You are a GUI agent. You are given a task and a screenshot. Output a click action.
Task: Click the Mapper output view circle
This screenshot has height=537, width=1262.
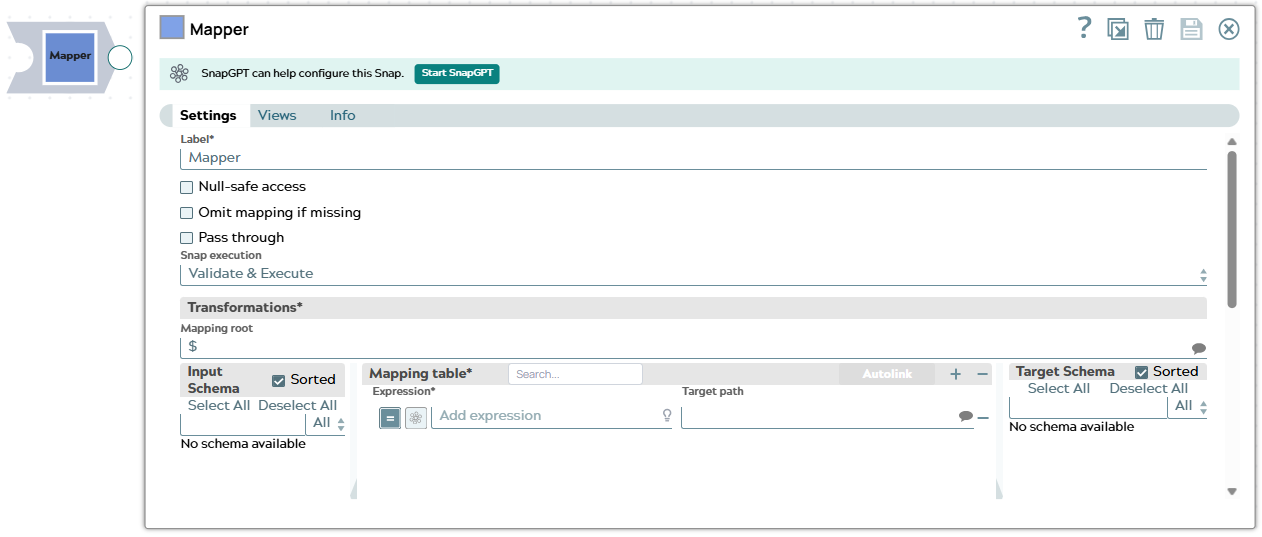tap(120, 57)
